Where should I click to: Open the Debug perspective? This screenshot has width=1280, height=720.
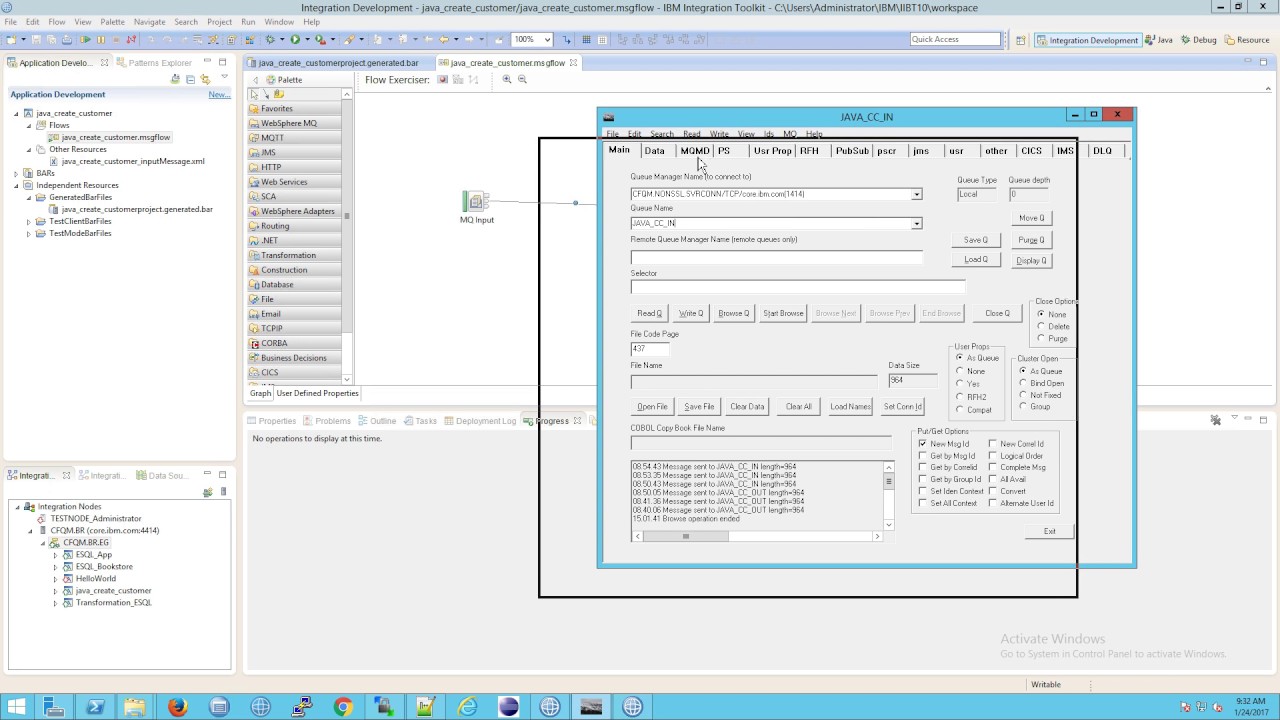pyautogui.click(x=1198, y=40)
